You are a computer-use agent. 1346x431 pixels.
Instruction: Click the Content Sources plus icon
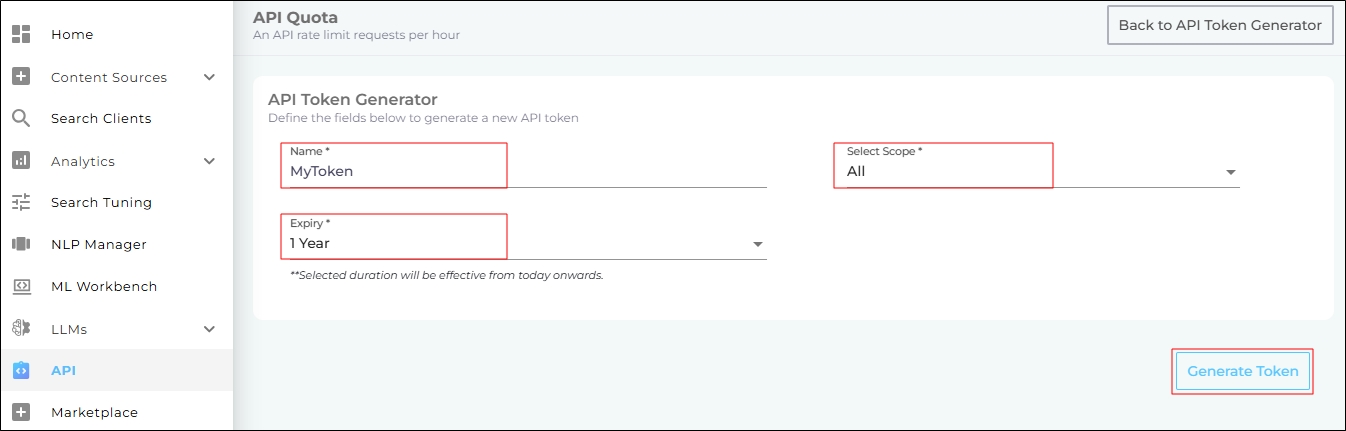pyautogui.click(x=21, y=77)
